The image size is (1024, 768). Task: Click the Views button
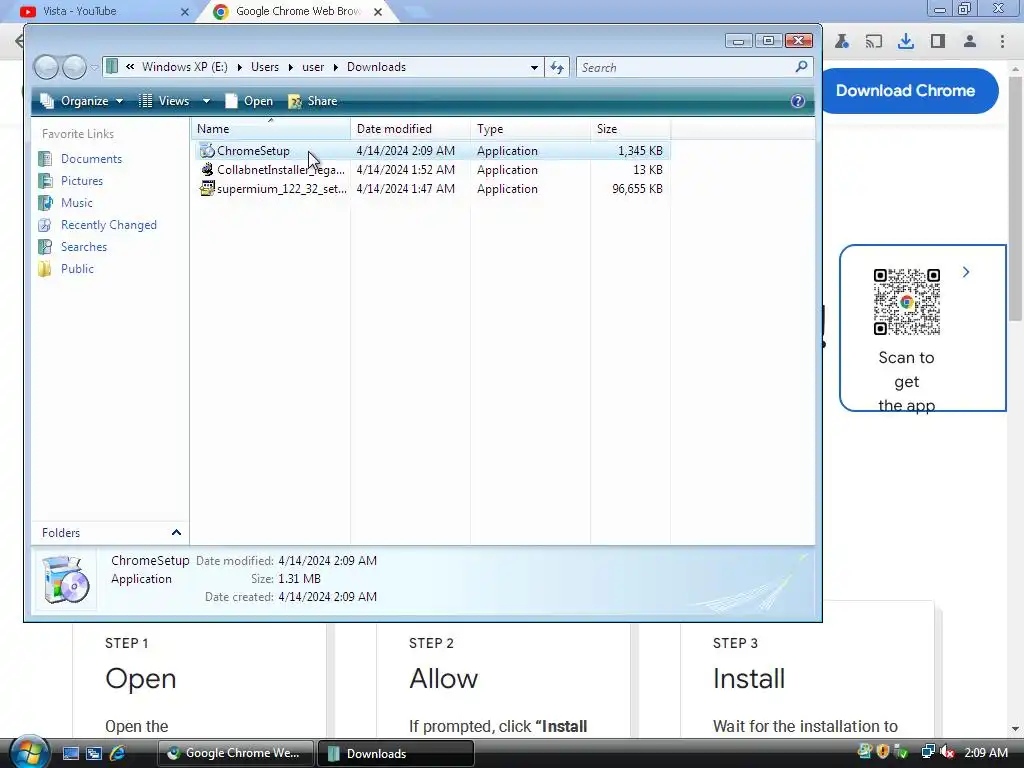click(x=165, y=101)
